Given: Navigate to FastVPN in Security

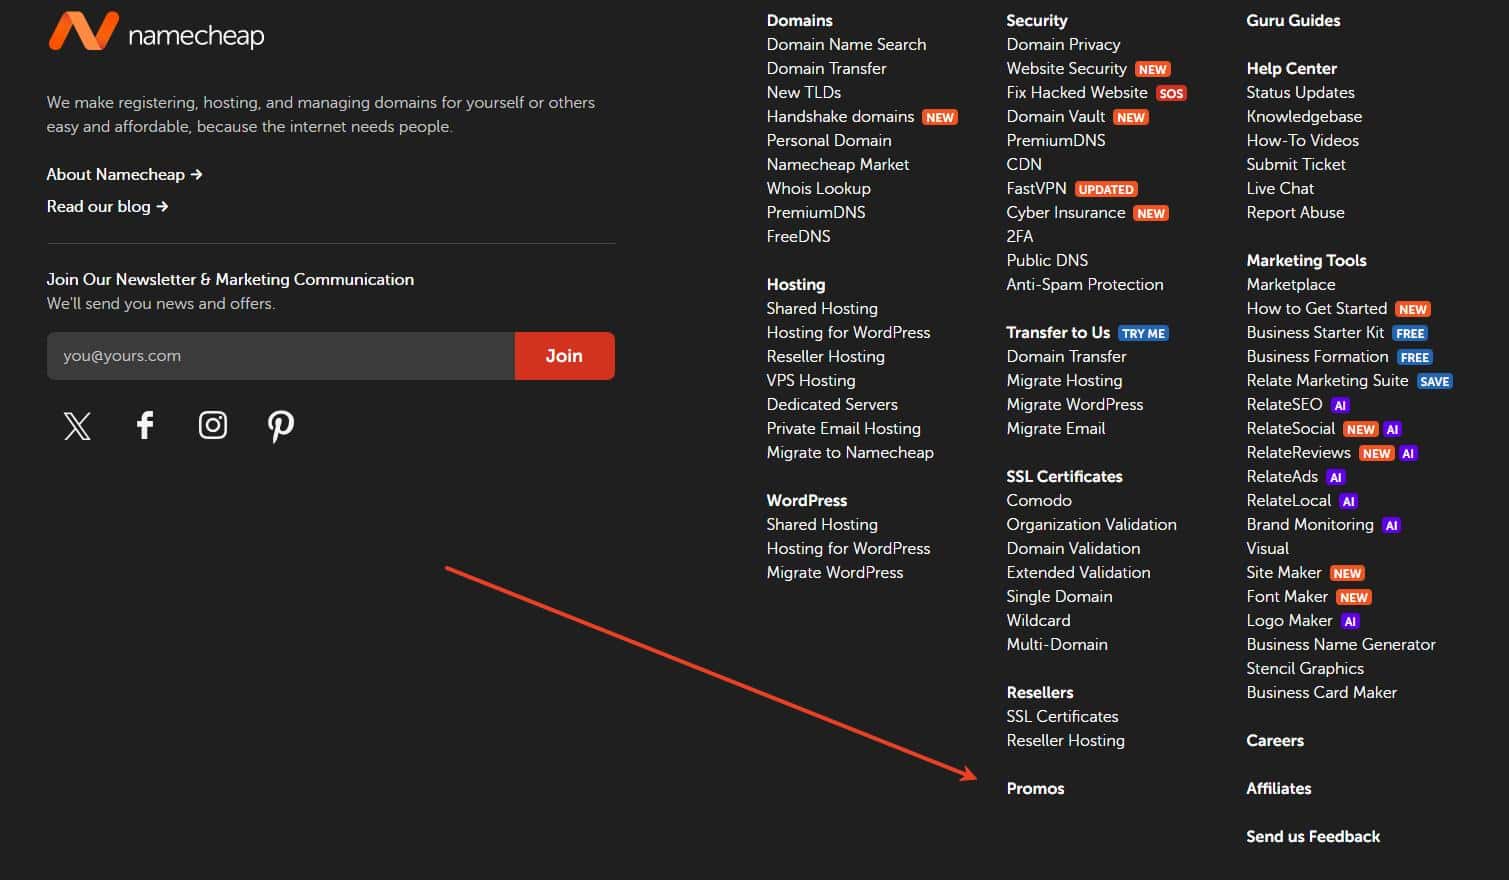Looking at the screenshot, I should coord(1036,188).
